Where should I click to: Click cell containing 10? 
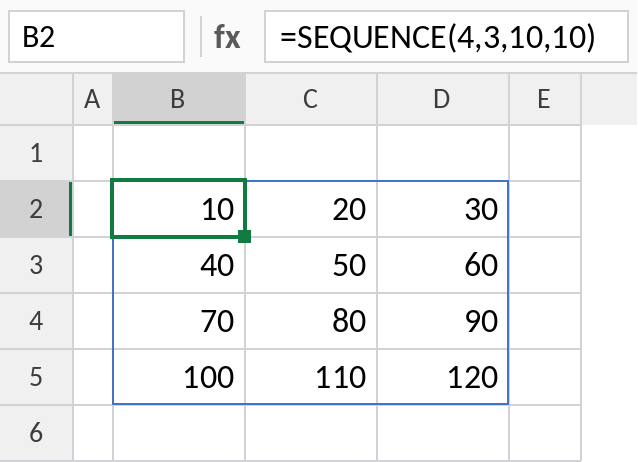179,209
